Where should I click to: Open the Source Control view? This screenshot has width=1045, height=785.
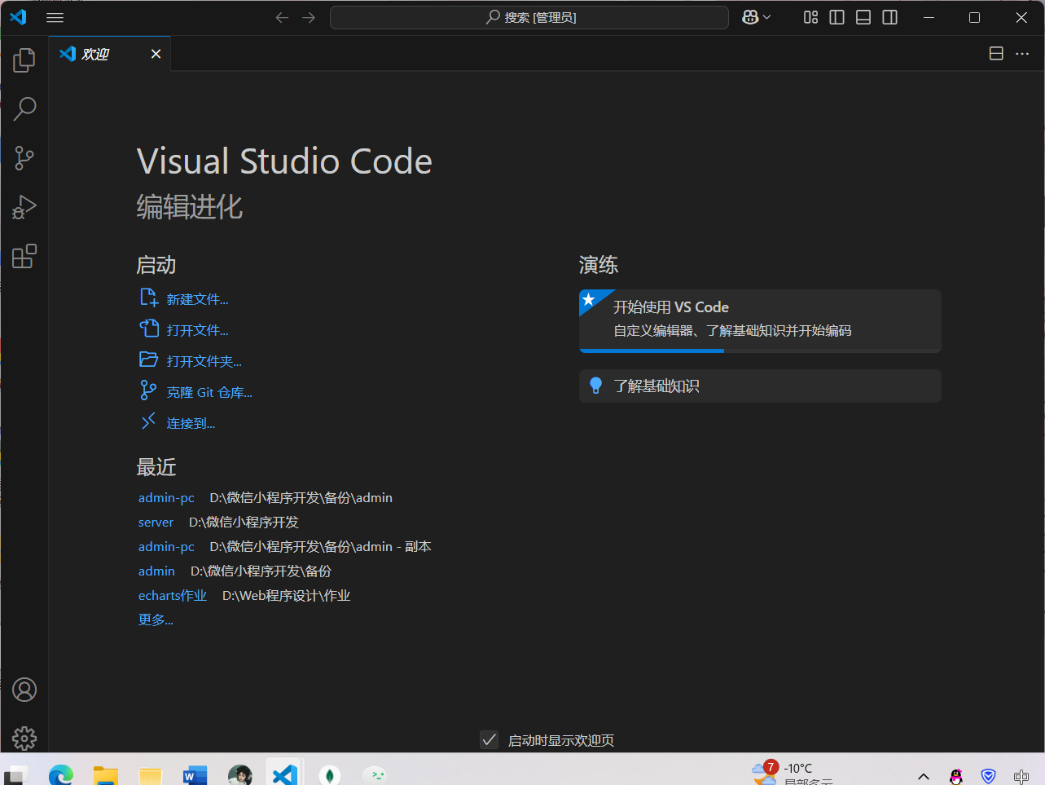point(24,158)
